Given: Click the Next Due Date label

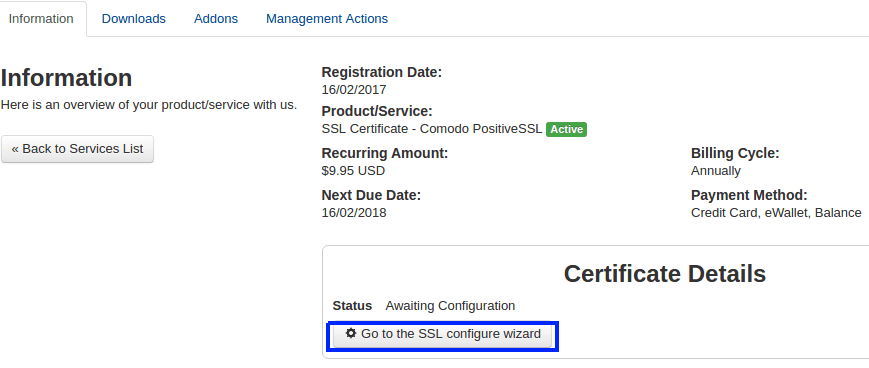Looking at the screenshot, I should (x=371, y=196).
